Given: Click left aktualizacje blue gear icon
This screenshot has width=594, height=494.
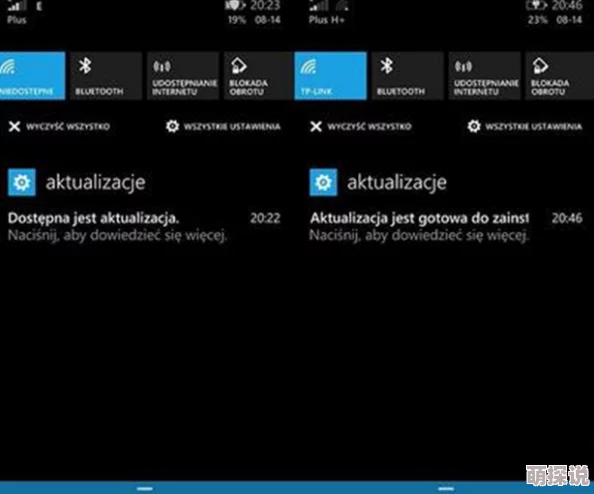Looking at the screenshot, I should (22, 182).
